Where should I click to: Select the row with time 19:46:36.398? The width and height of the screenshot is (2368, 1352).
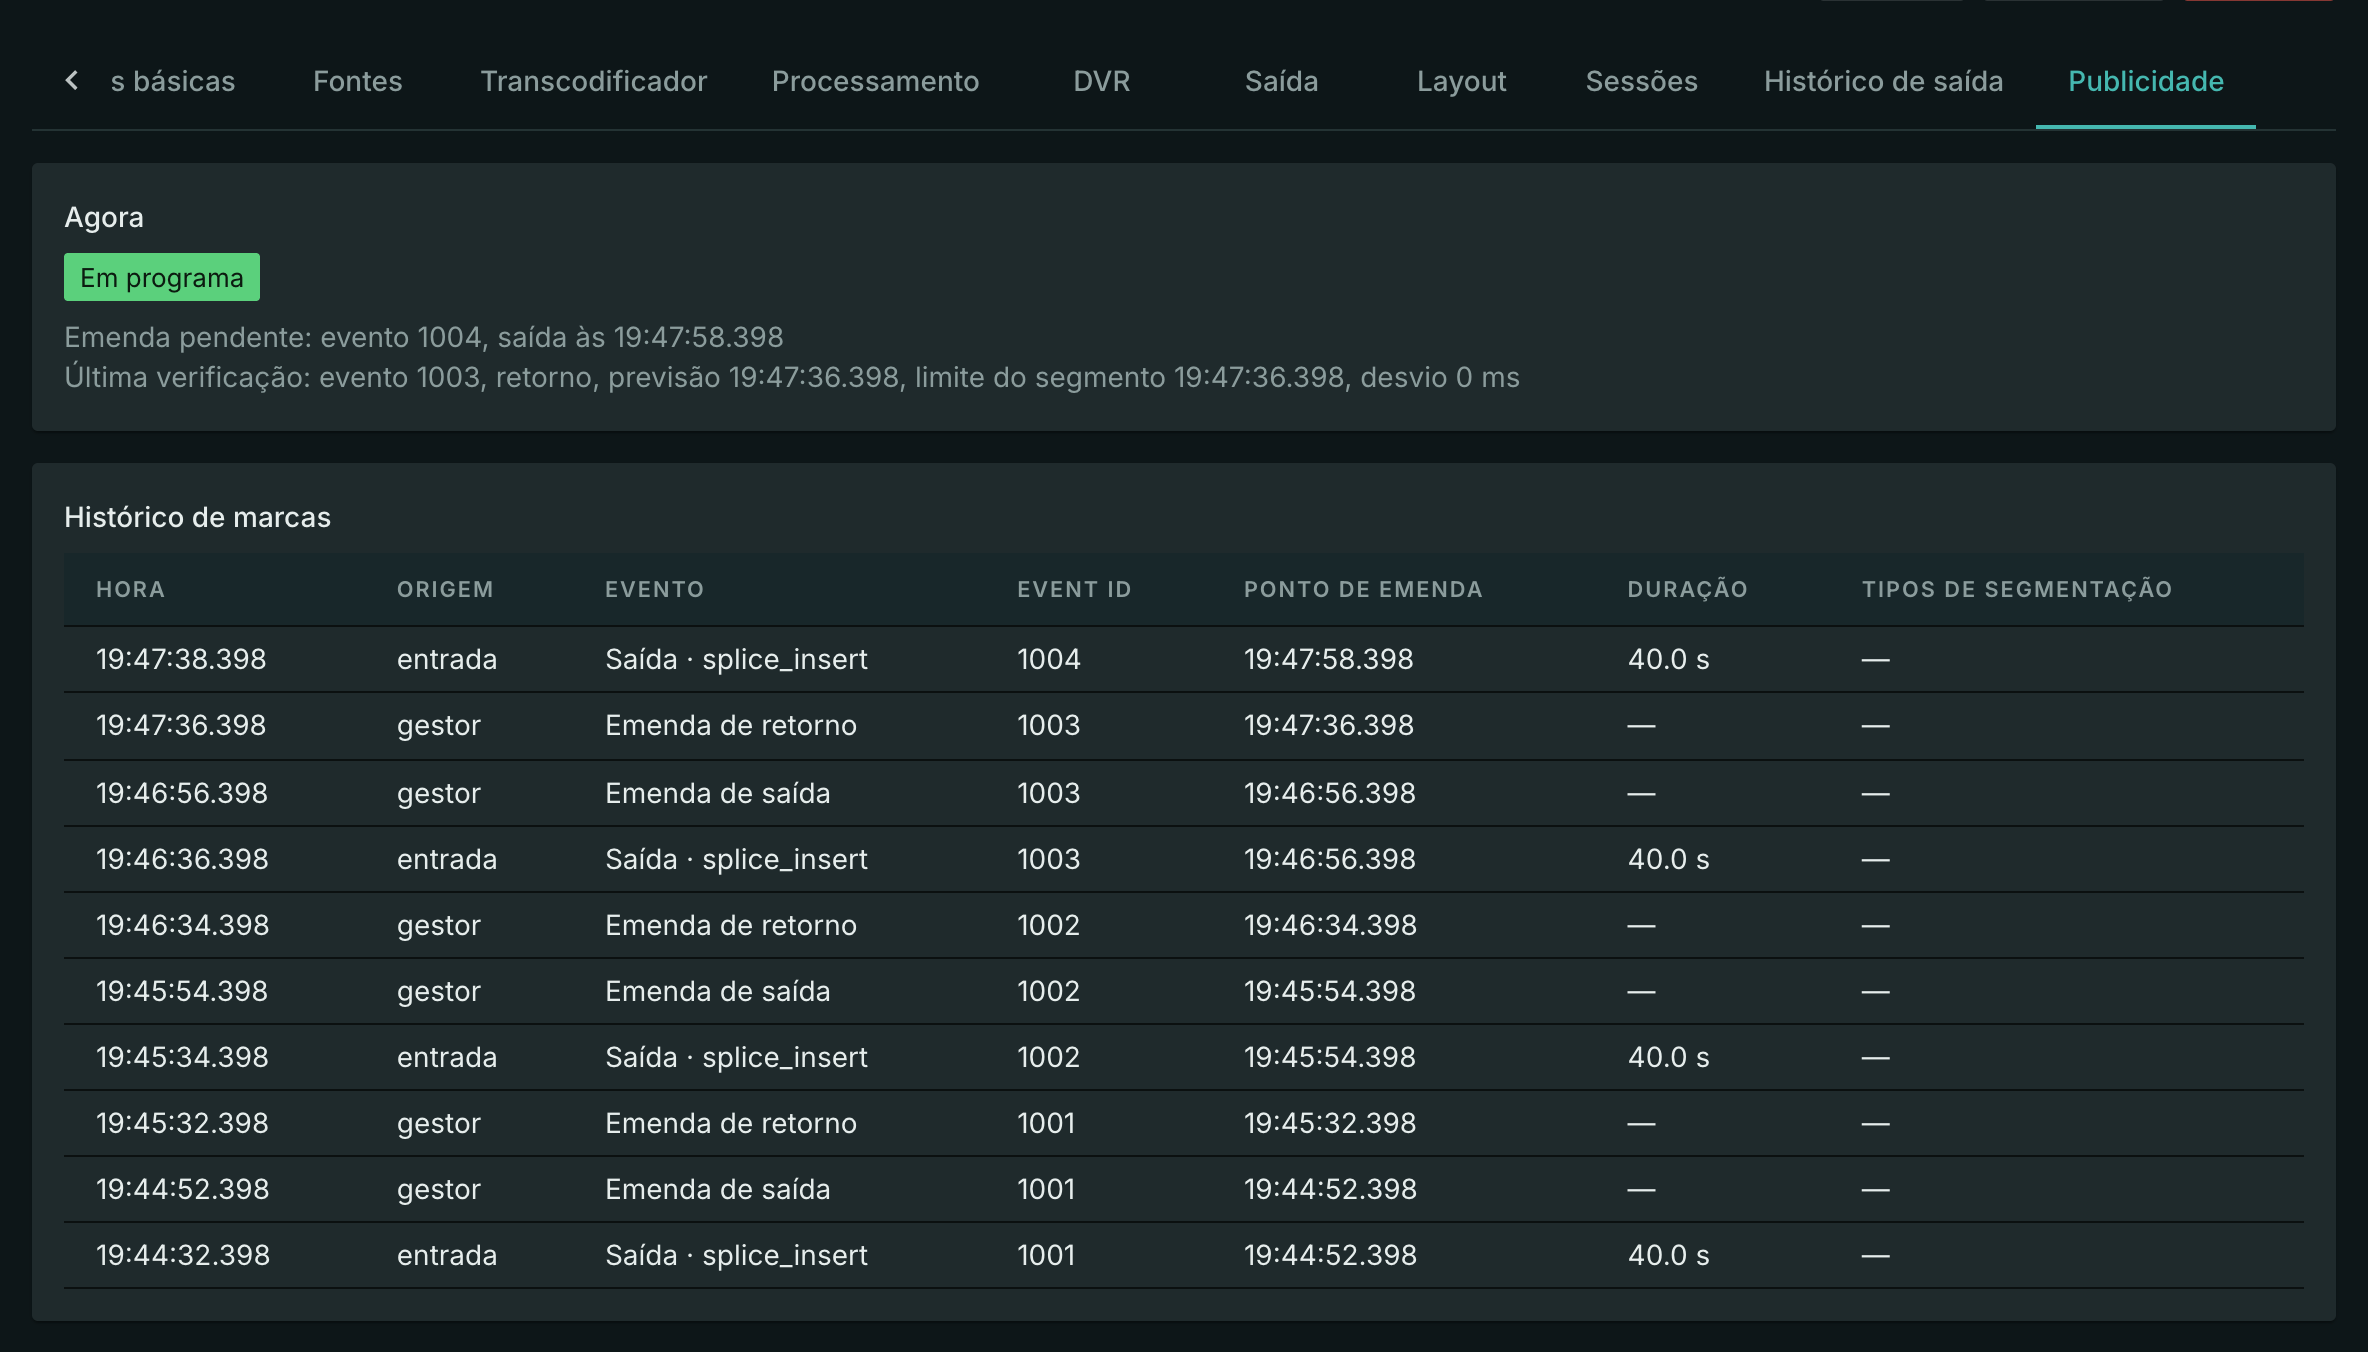click(x=1184, y=859)
